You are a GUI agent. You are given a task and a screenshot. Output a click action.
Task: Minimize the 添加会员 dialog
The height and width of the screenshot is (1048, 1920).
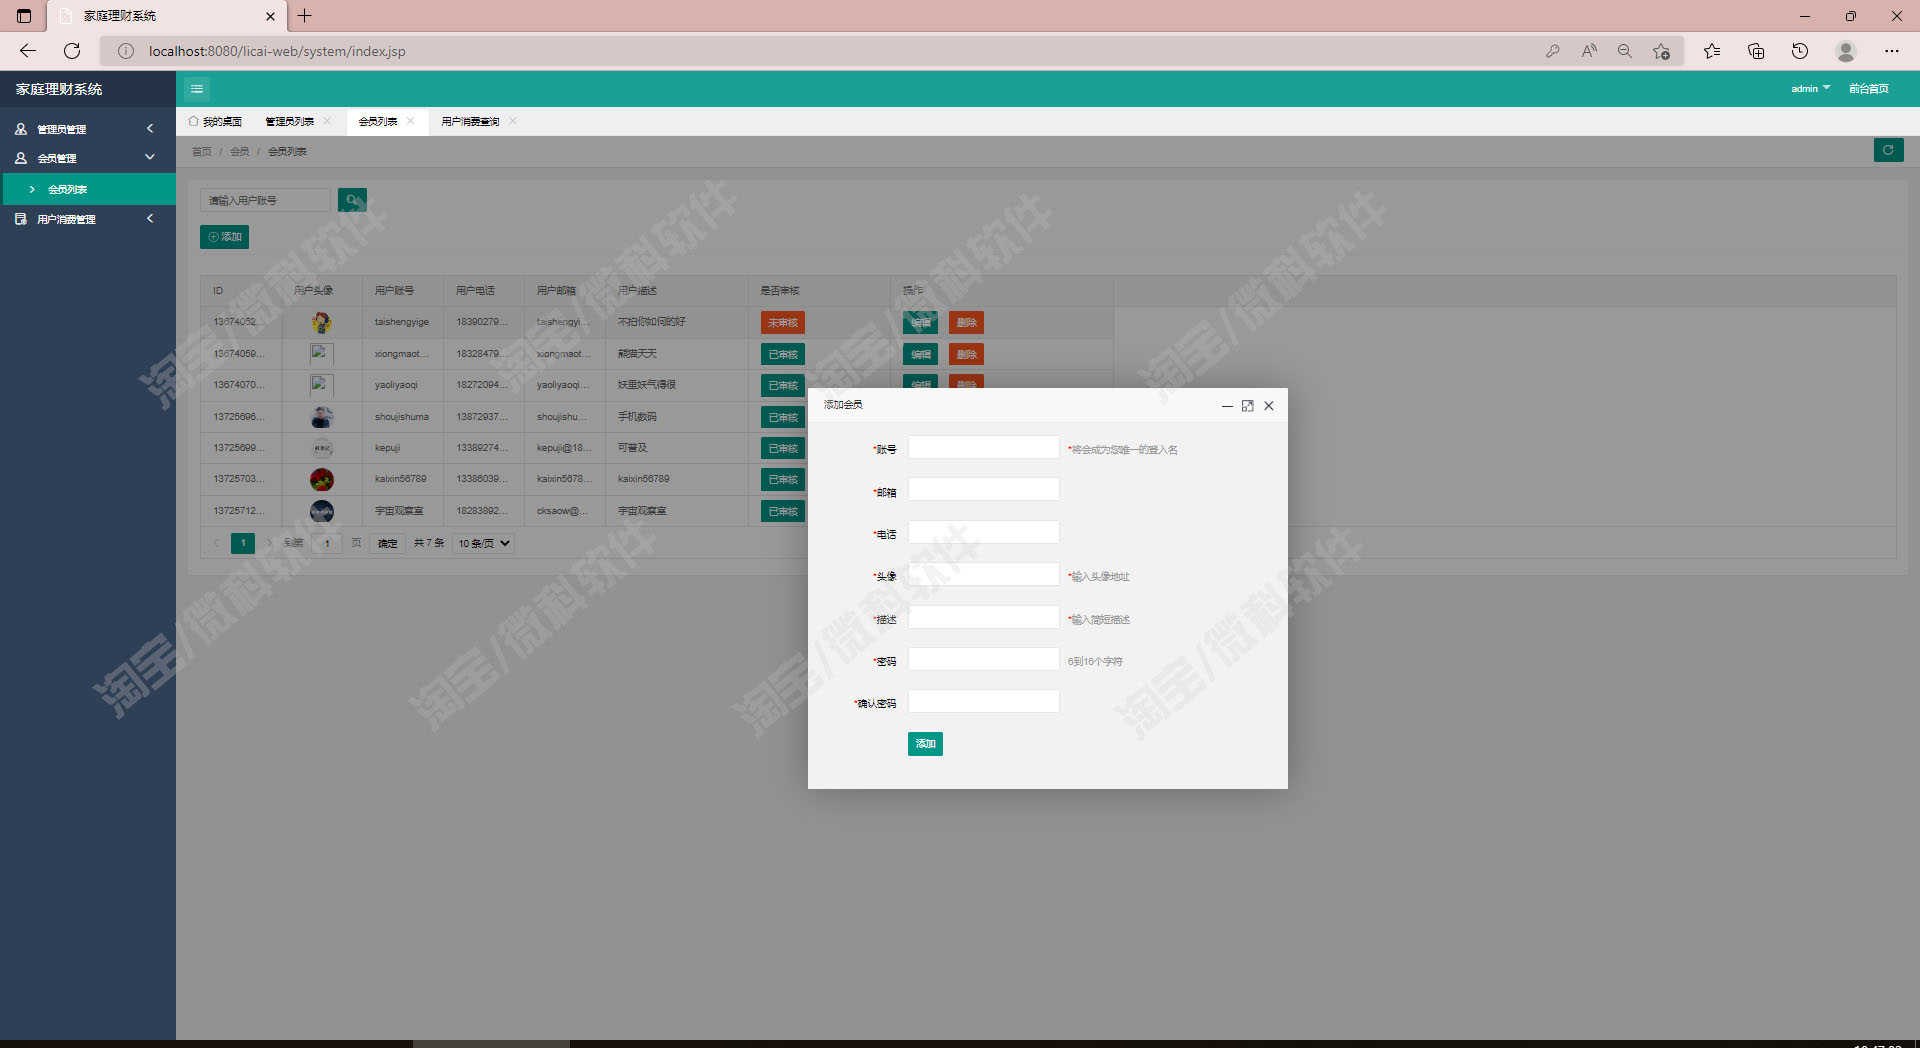pyautogui.click(x=1227, y=406)
